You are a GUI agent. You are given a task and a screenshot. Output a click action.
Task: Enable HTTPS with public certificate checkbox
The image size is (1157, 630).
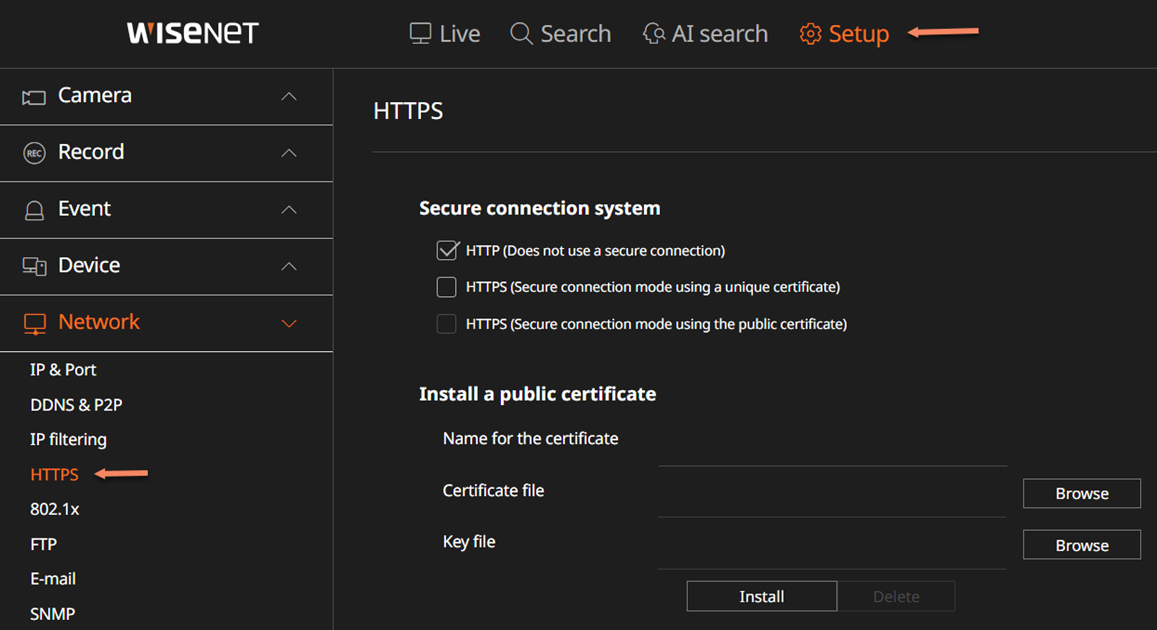pyautogui.click(x=447, y=324)
